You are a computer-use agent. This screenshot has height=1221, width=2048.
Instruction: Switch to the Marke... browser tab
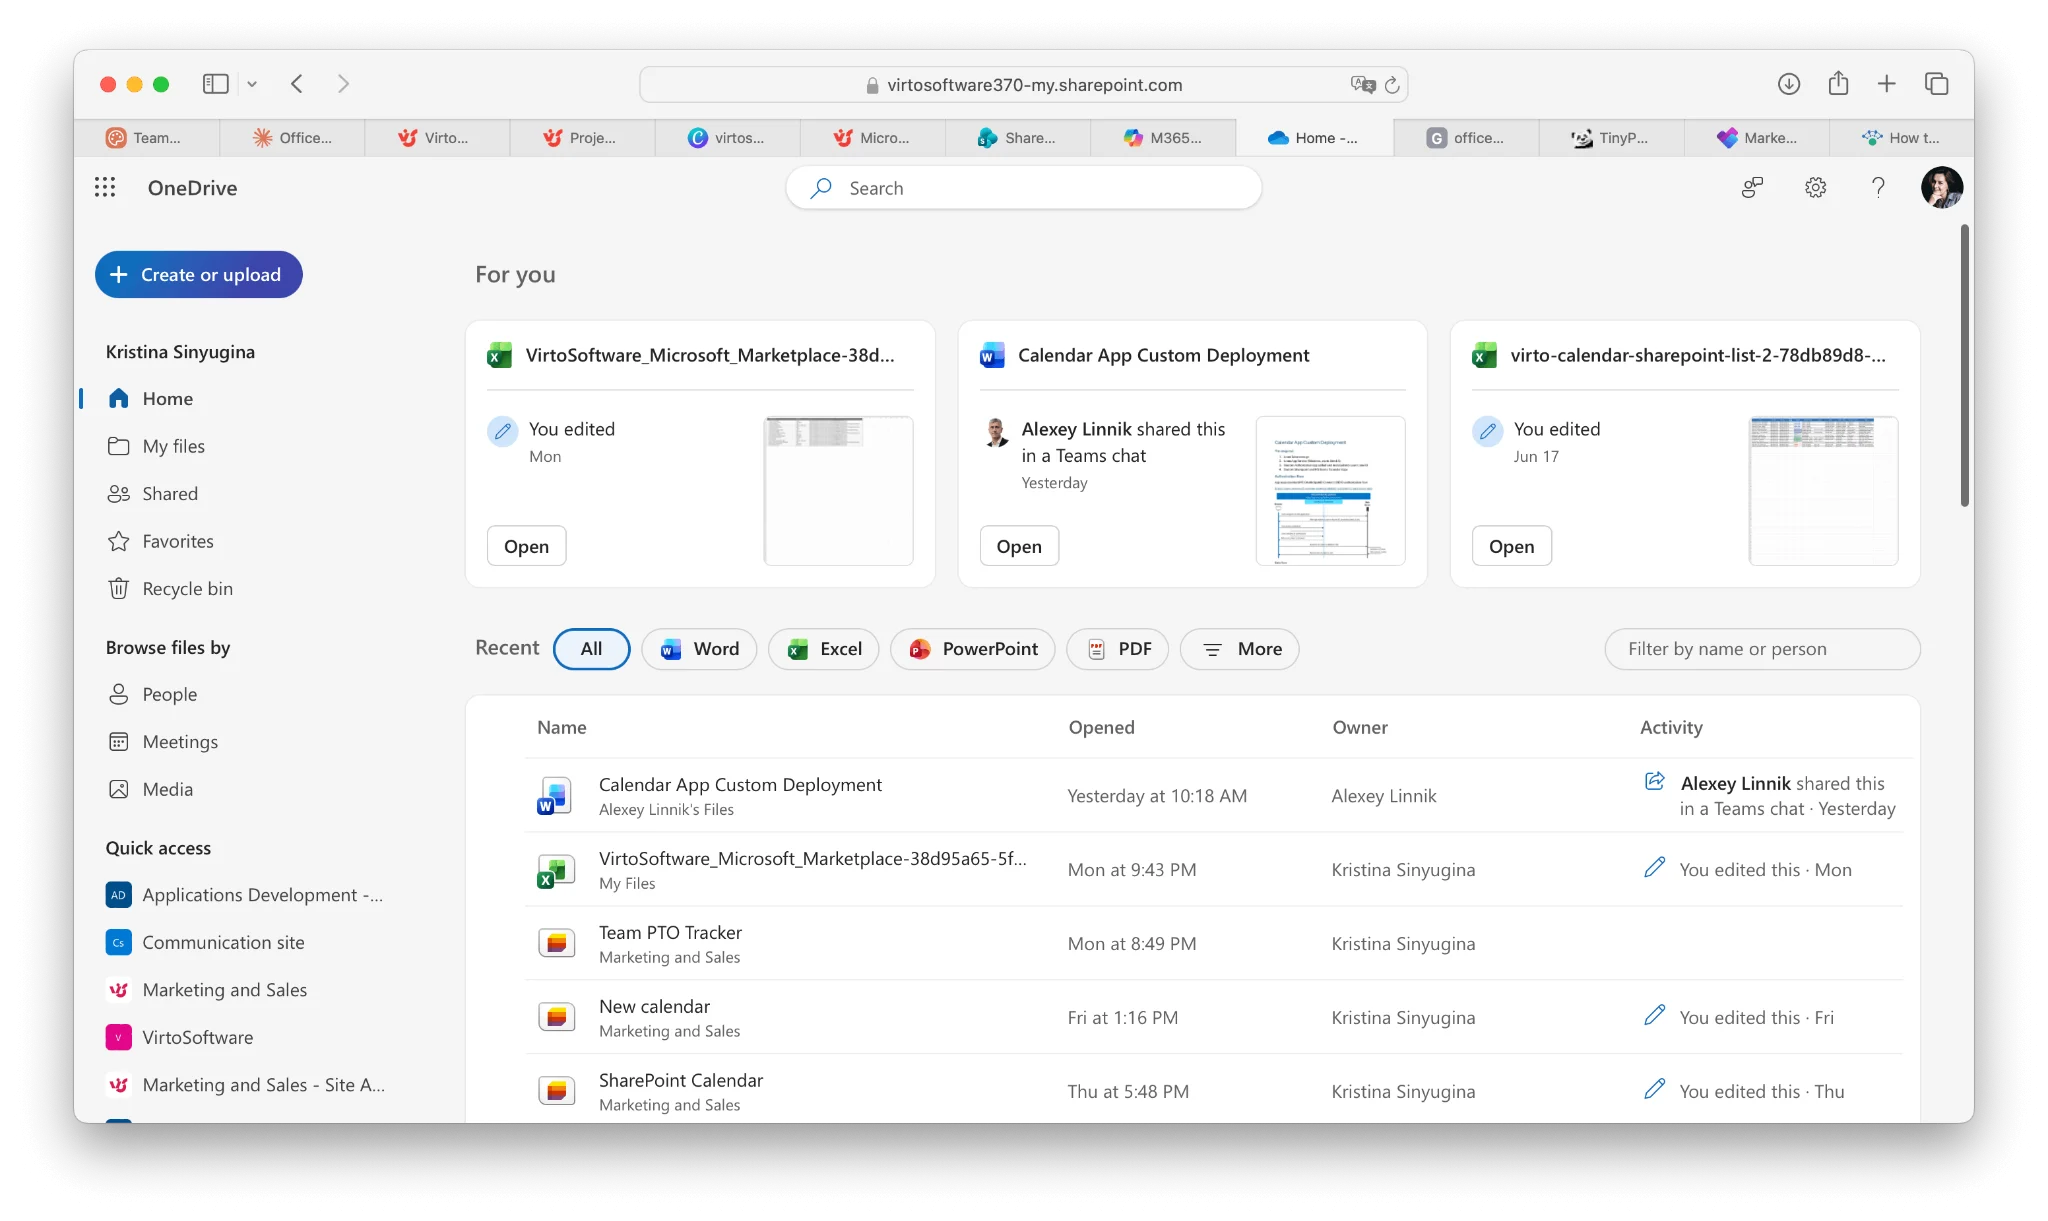pos(1757,138)
